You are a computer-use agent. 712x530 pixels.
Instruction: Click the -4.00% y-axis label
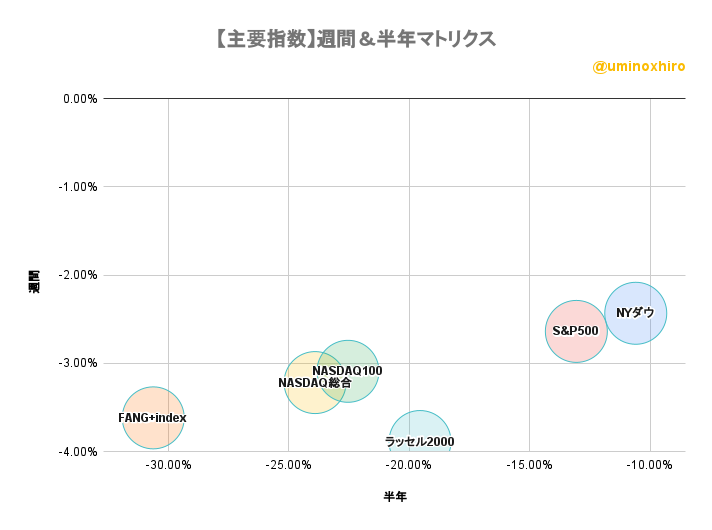(78, 452)
